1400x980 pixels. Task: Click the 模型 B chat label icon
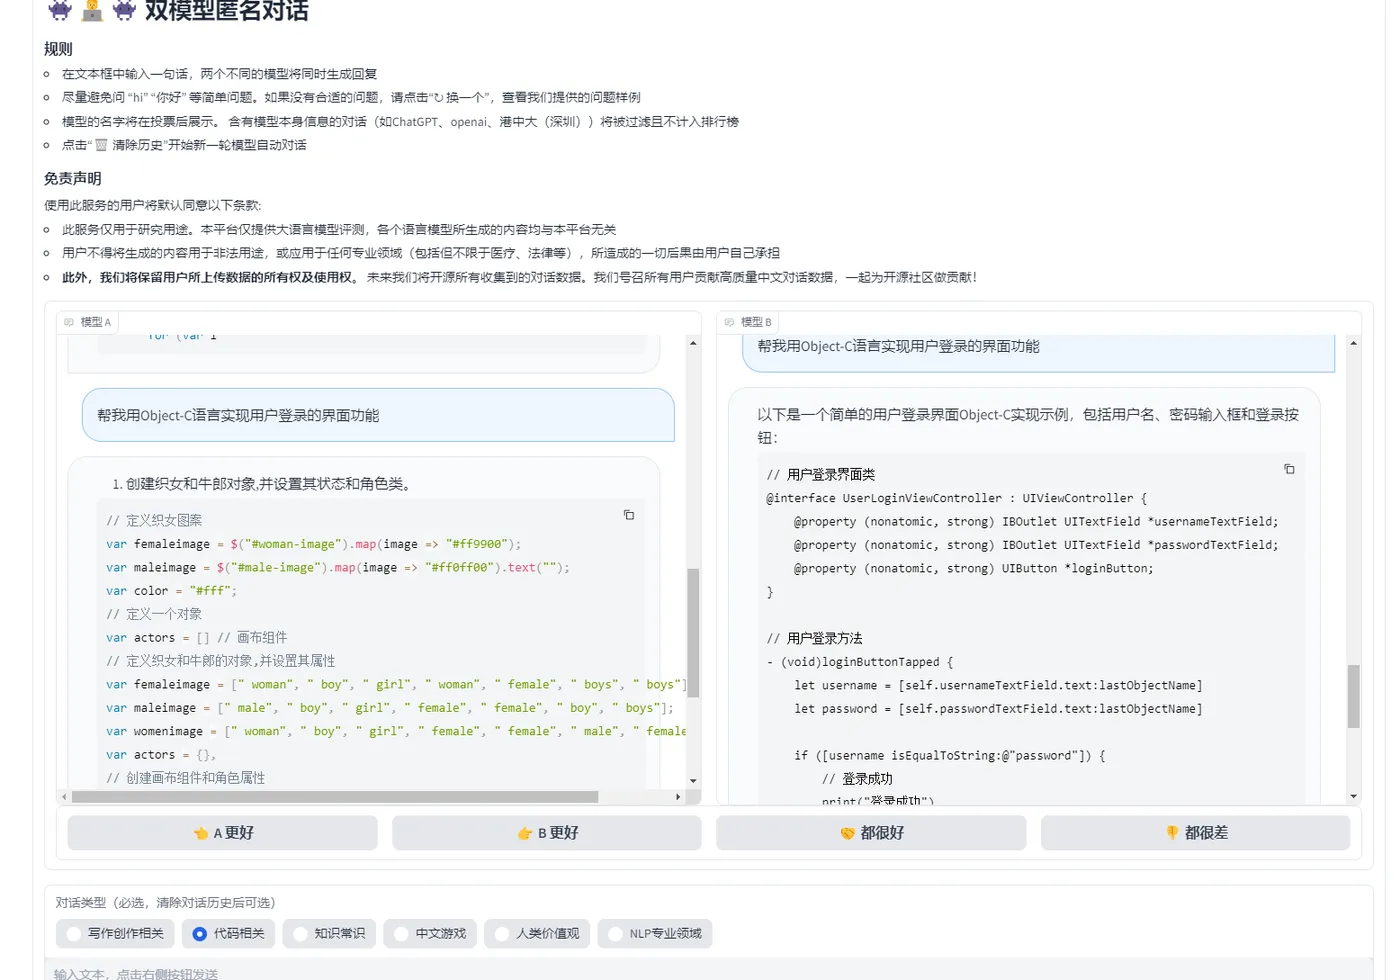pyautogui.click(x=729, y=322)
